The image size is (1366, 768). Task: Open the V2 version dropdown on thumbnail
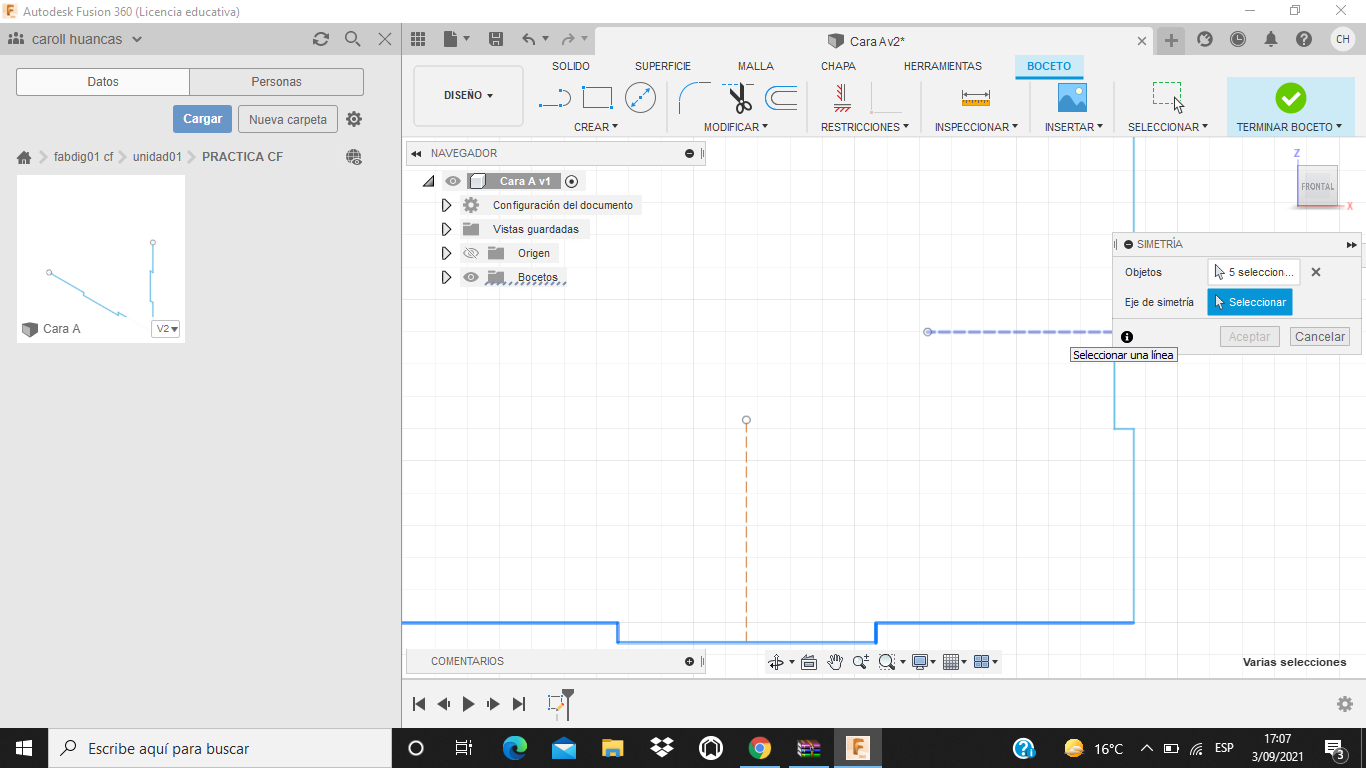point(165,329)
